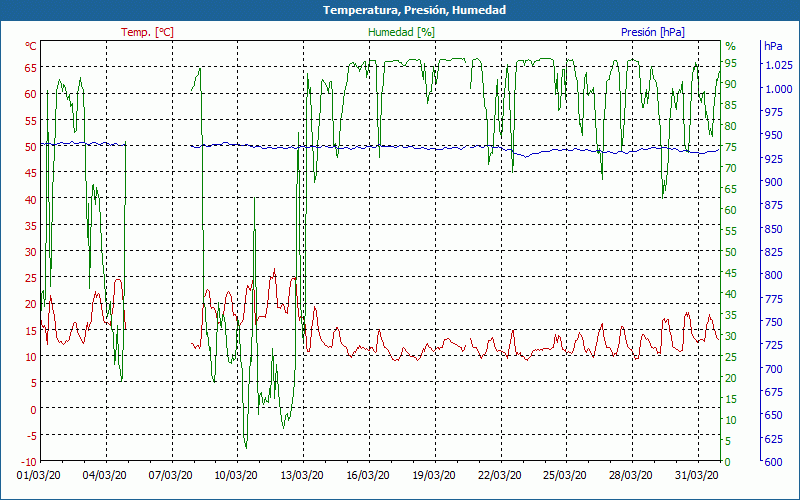Click the red '°C' axis unit label
This screenshot has width=800, height=500.
(31, 46)
